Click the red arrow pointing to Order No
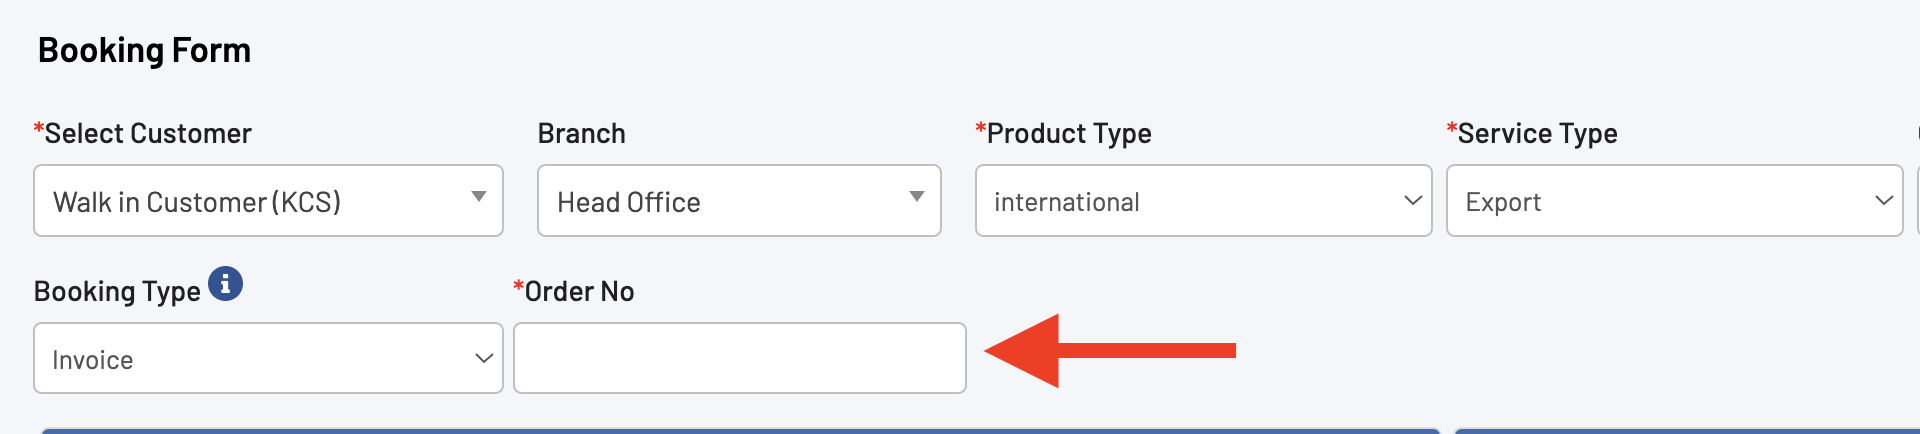Viewport: 1920px width, 434px height. 1110,350
